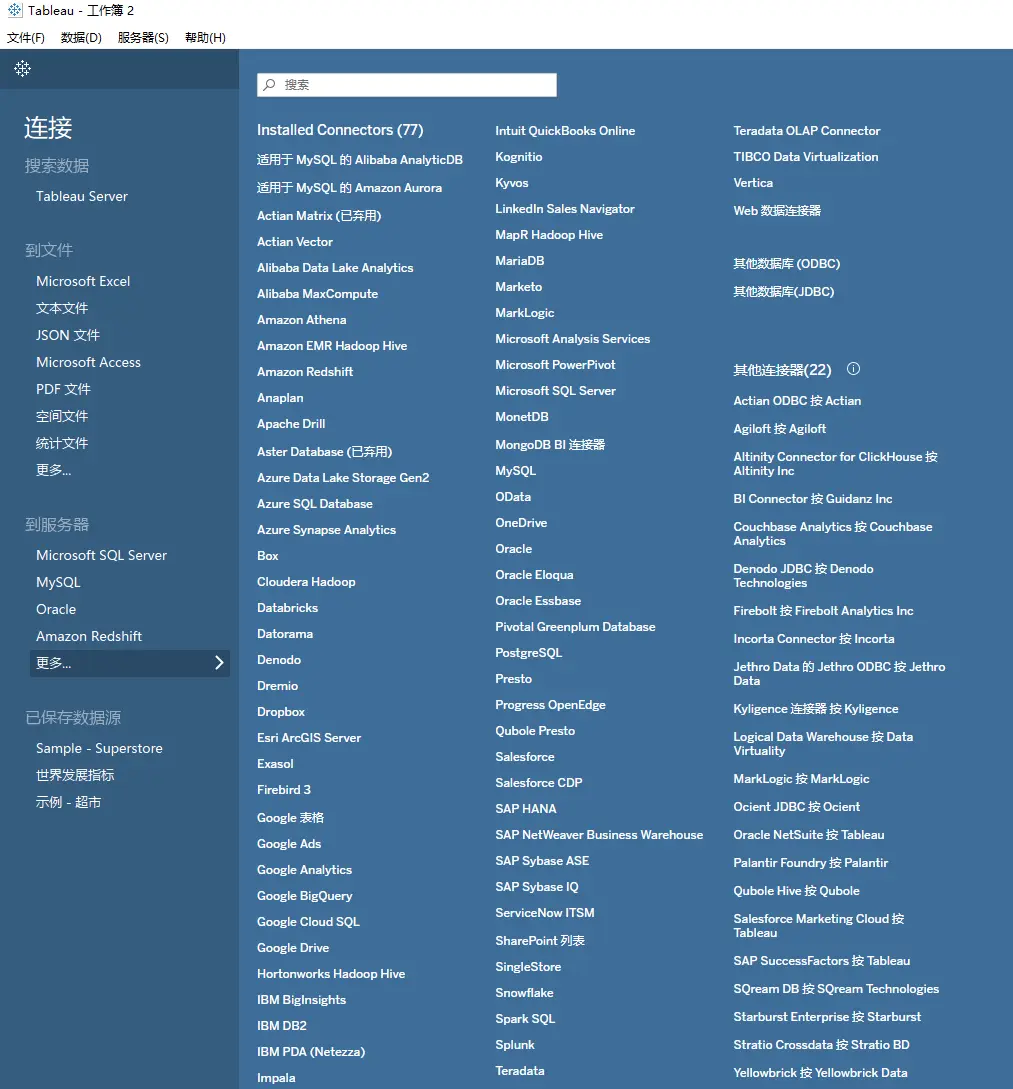This screenshot has height=1089, width=1013.
Task: Select Snowflake connector
Action: [x=524, y=993]
